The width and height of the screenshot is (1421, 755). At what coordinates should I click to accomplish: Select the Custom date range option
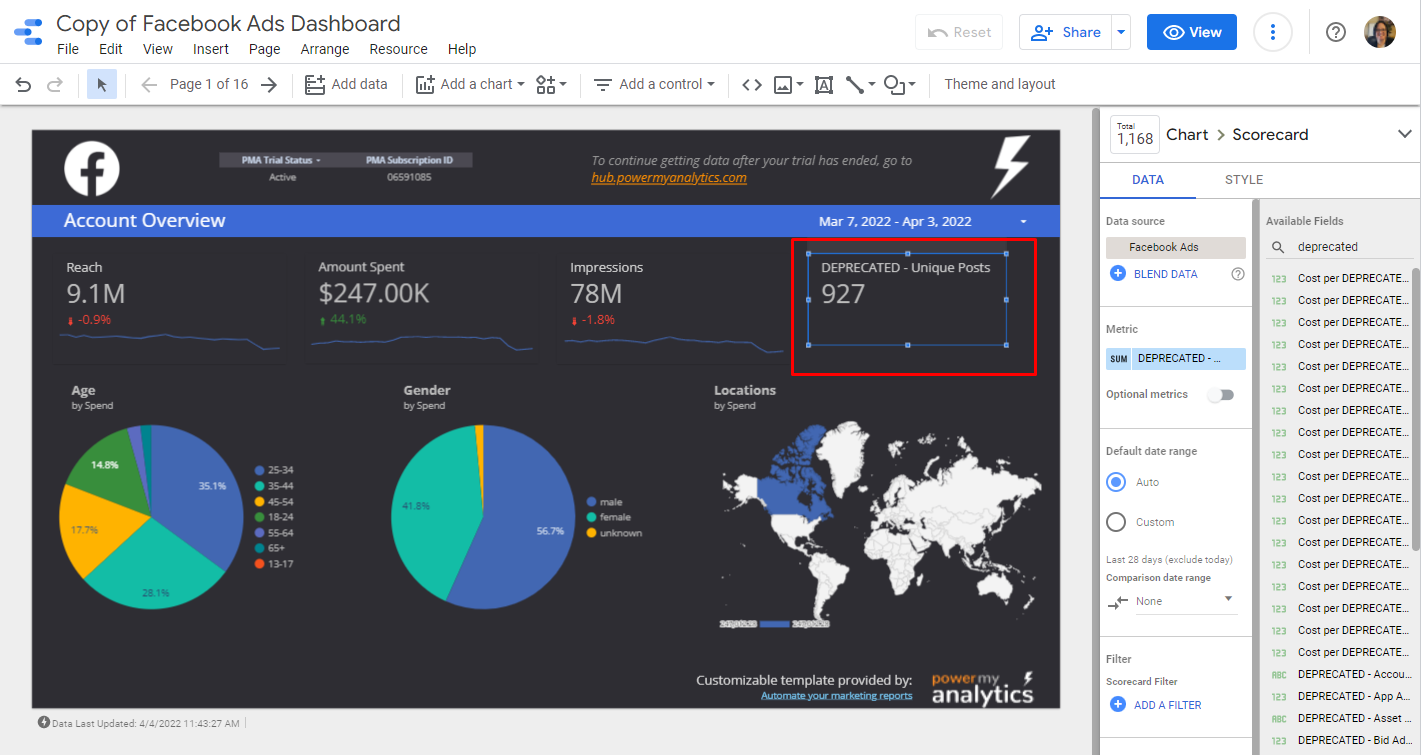point(1116,522)
